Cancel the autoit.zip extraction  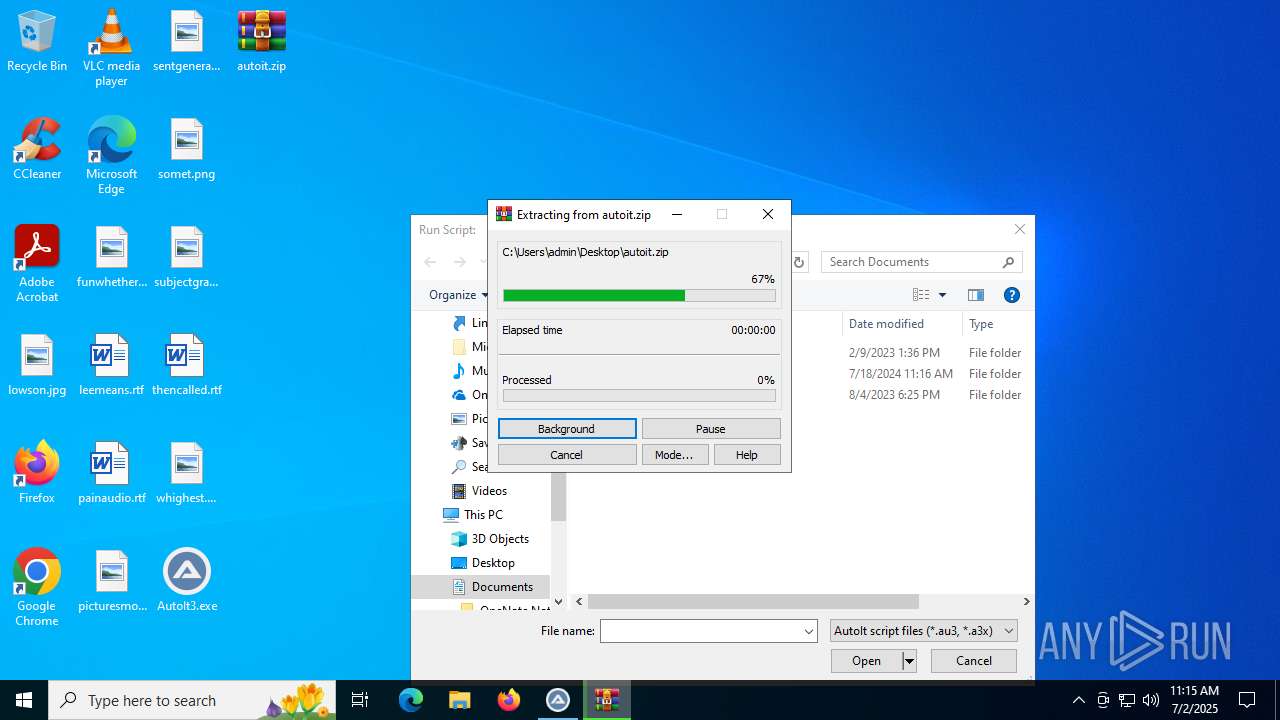tap(567, 455)
